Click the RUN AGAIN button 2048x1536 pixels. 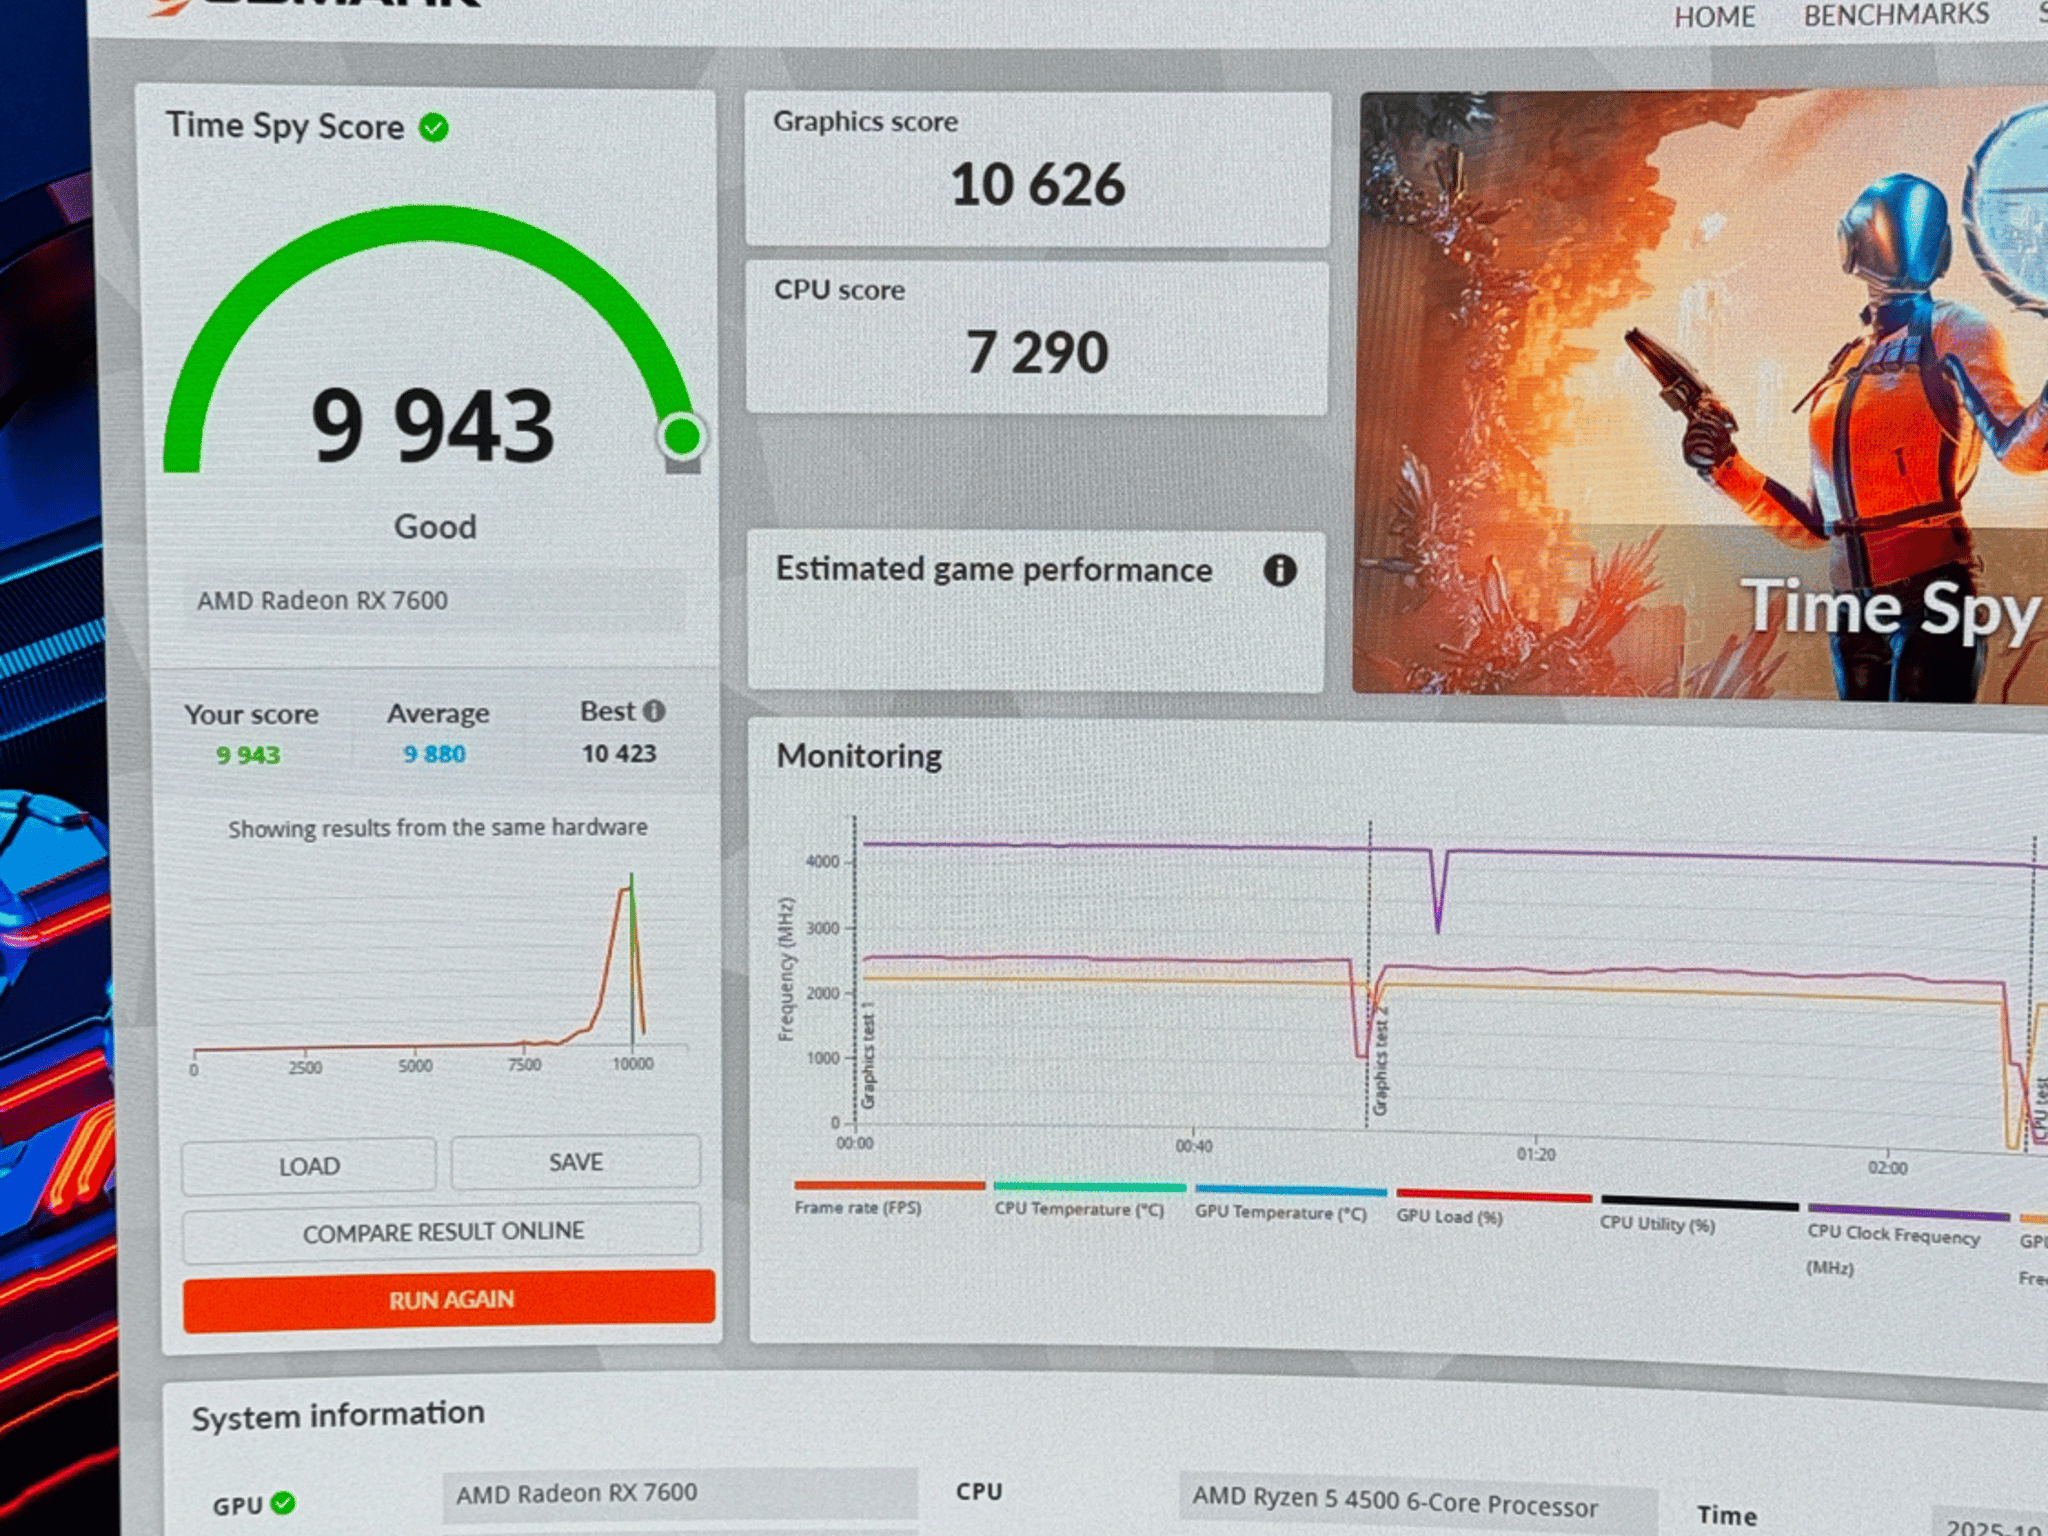point(449,1299)
